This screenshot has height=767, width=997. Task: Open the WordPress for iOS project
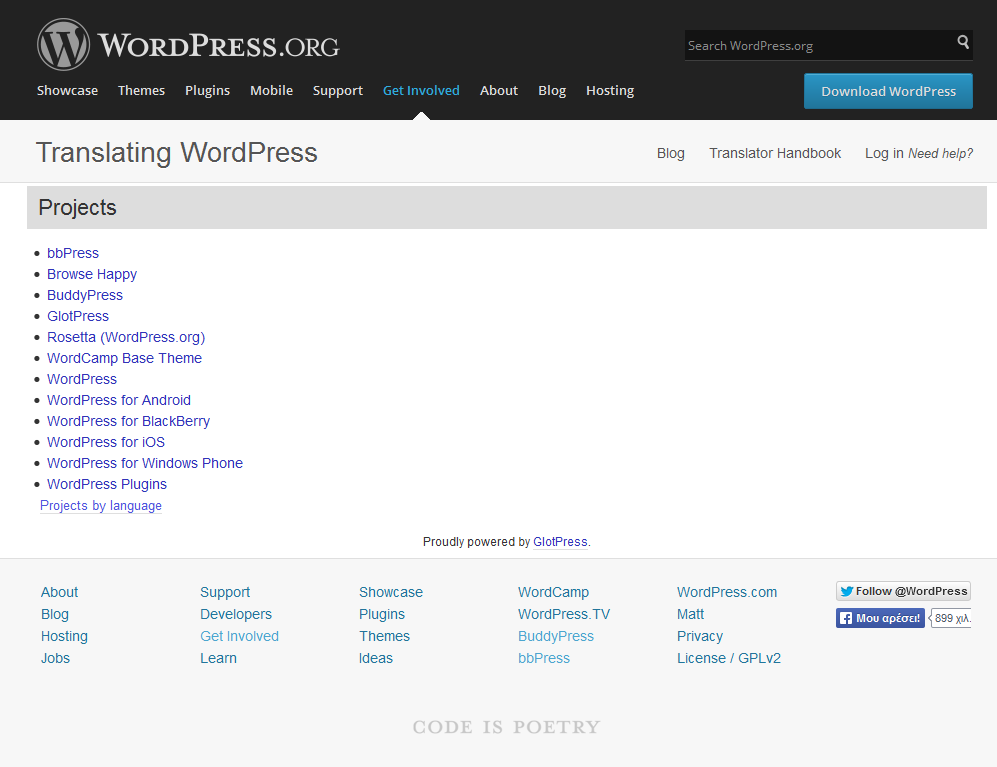[x=106, y=442]
